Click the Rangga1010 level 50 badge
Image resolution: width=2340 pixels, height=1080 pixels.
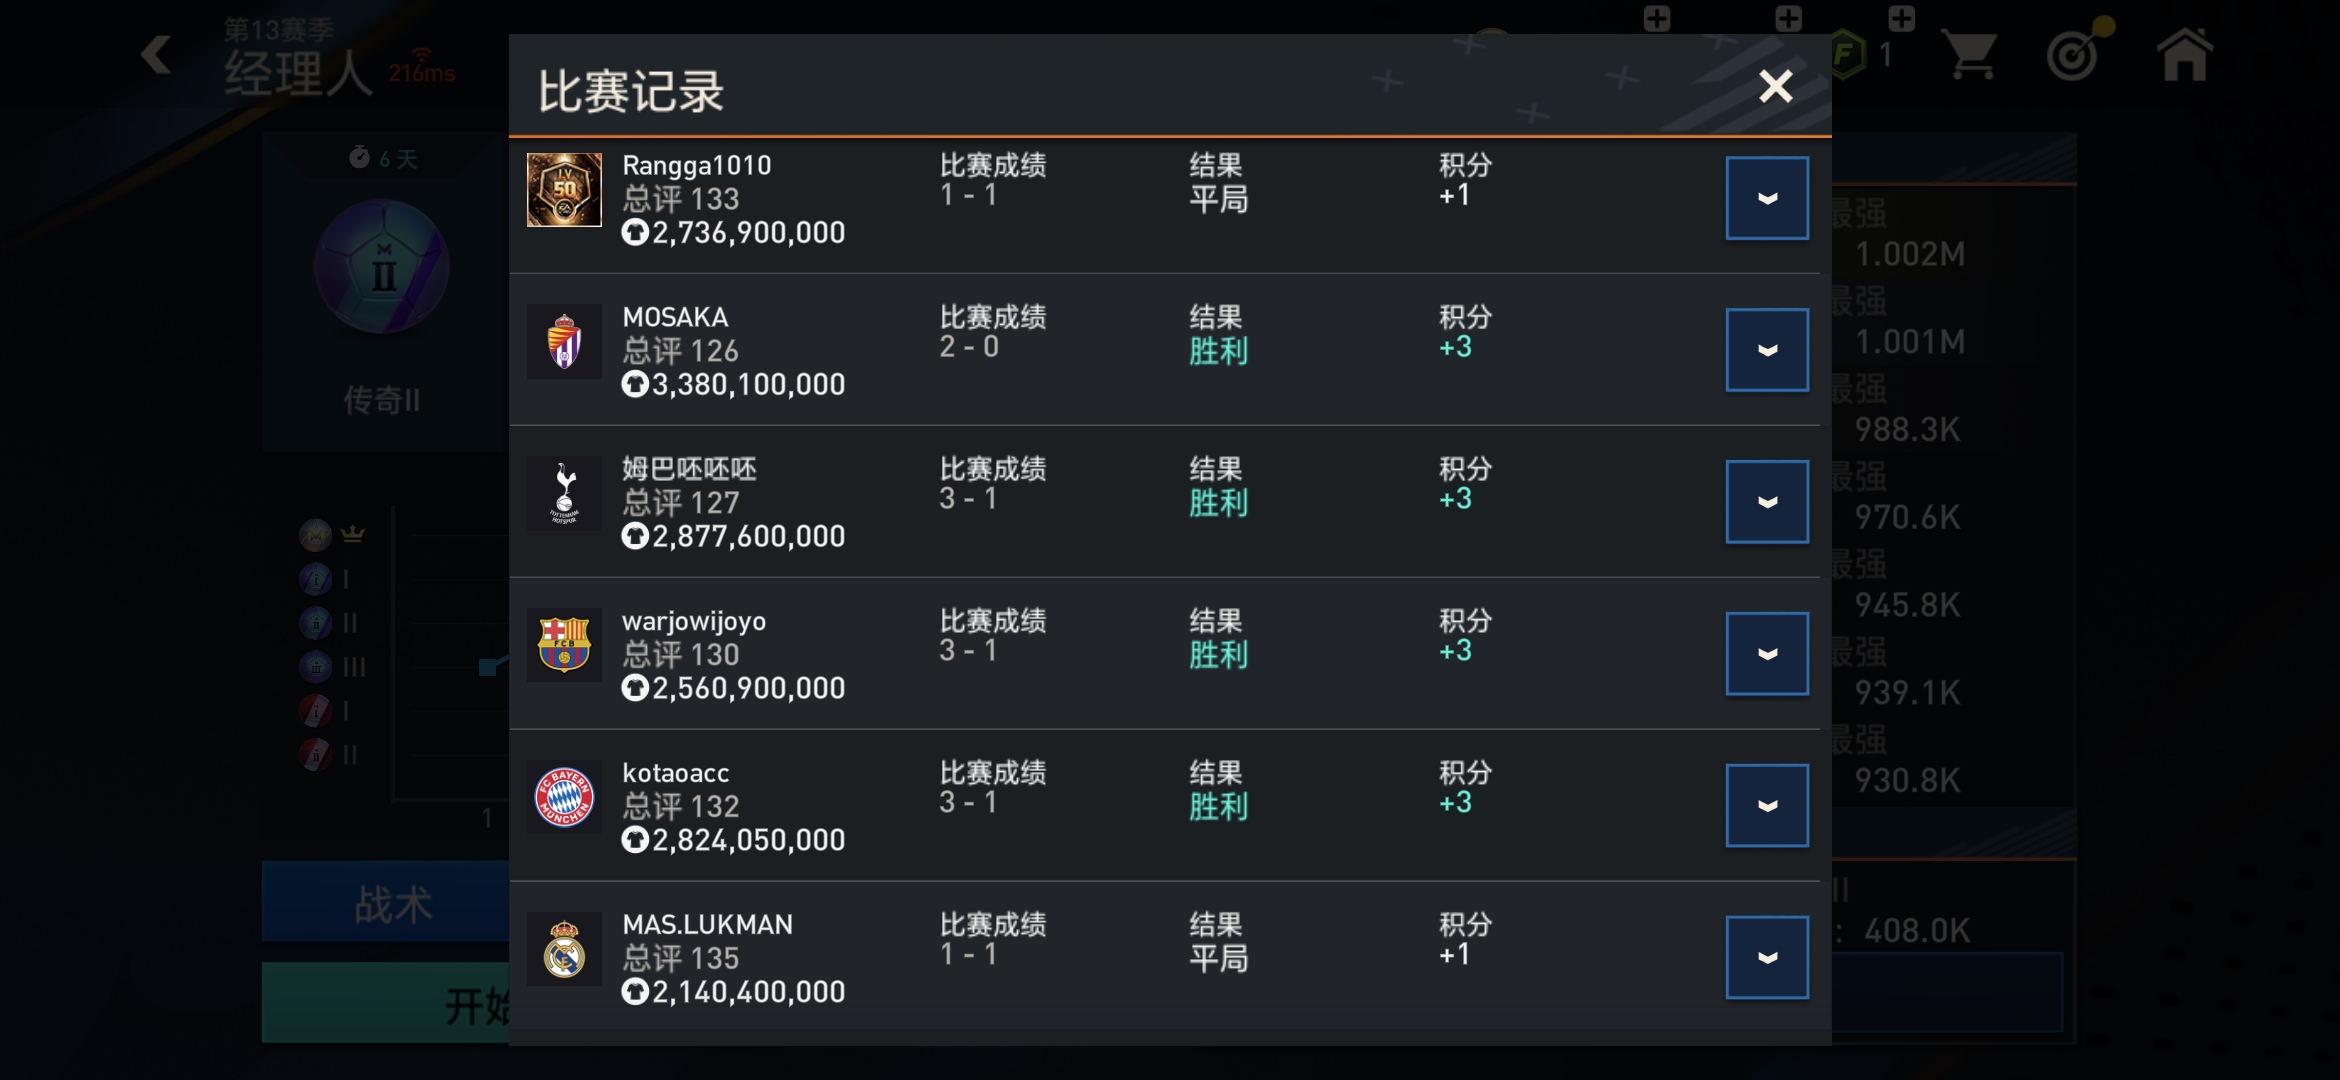pyautogui.click(x=564, y=190)
